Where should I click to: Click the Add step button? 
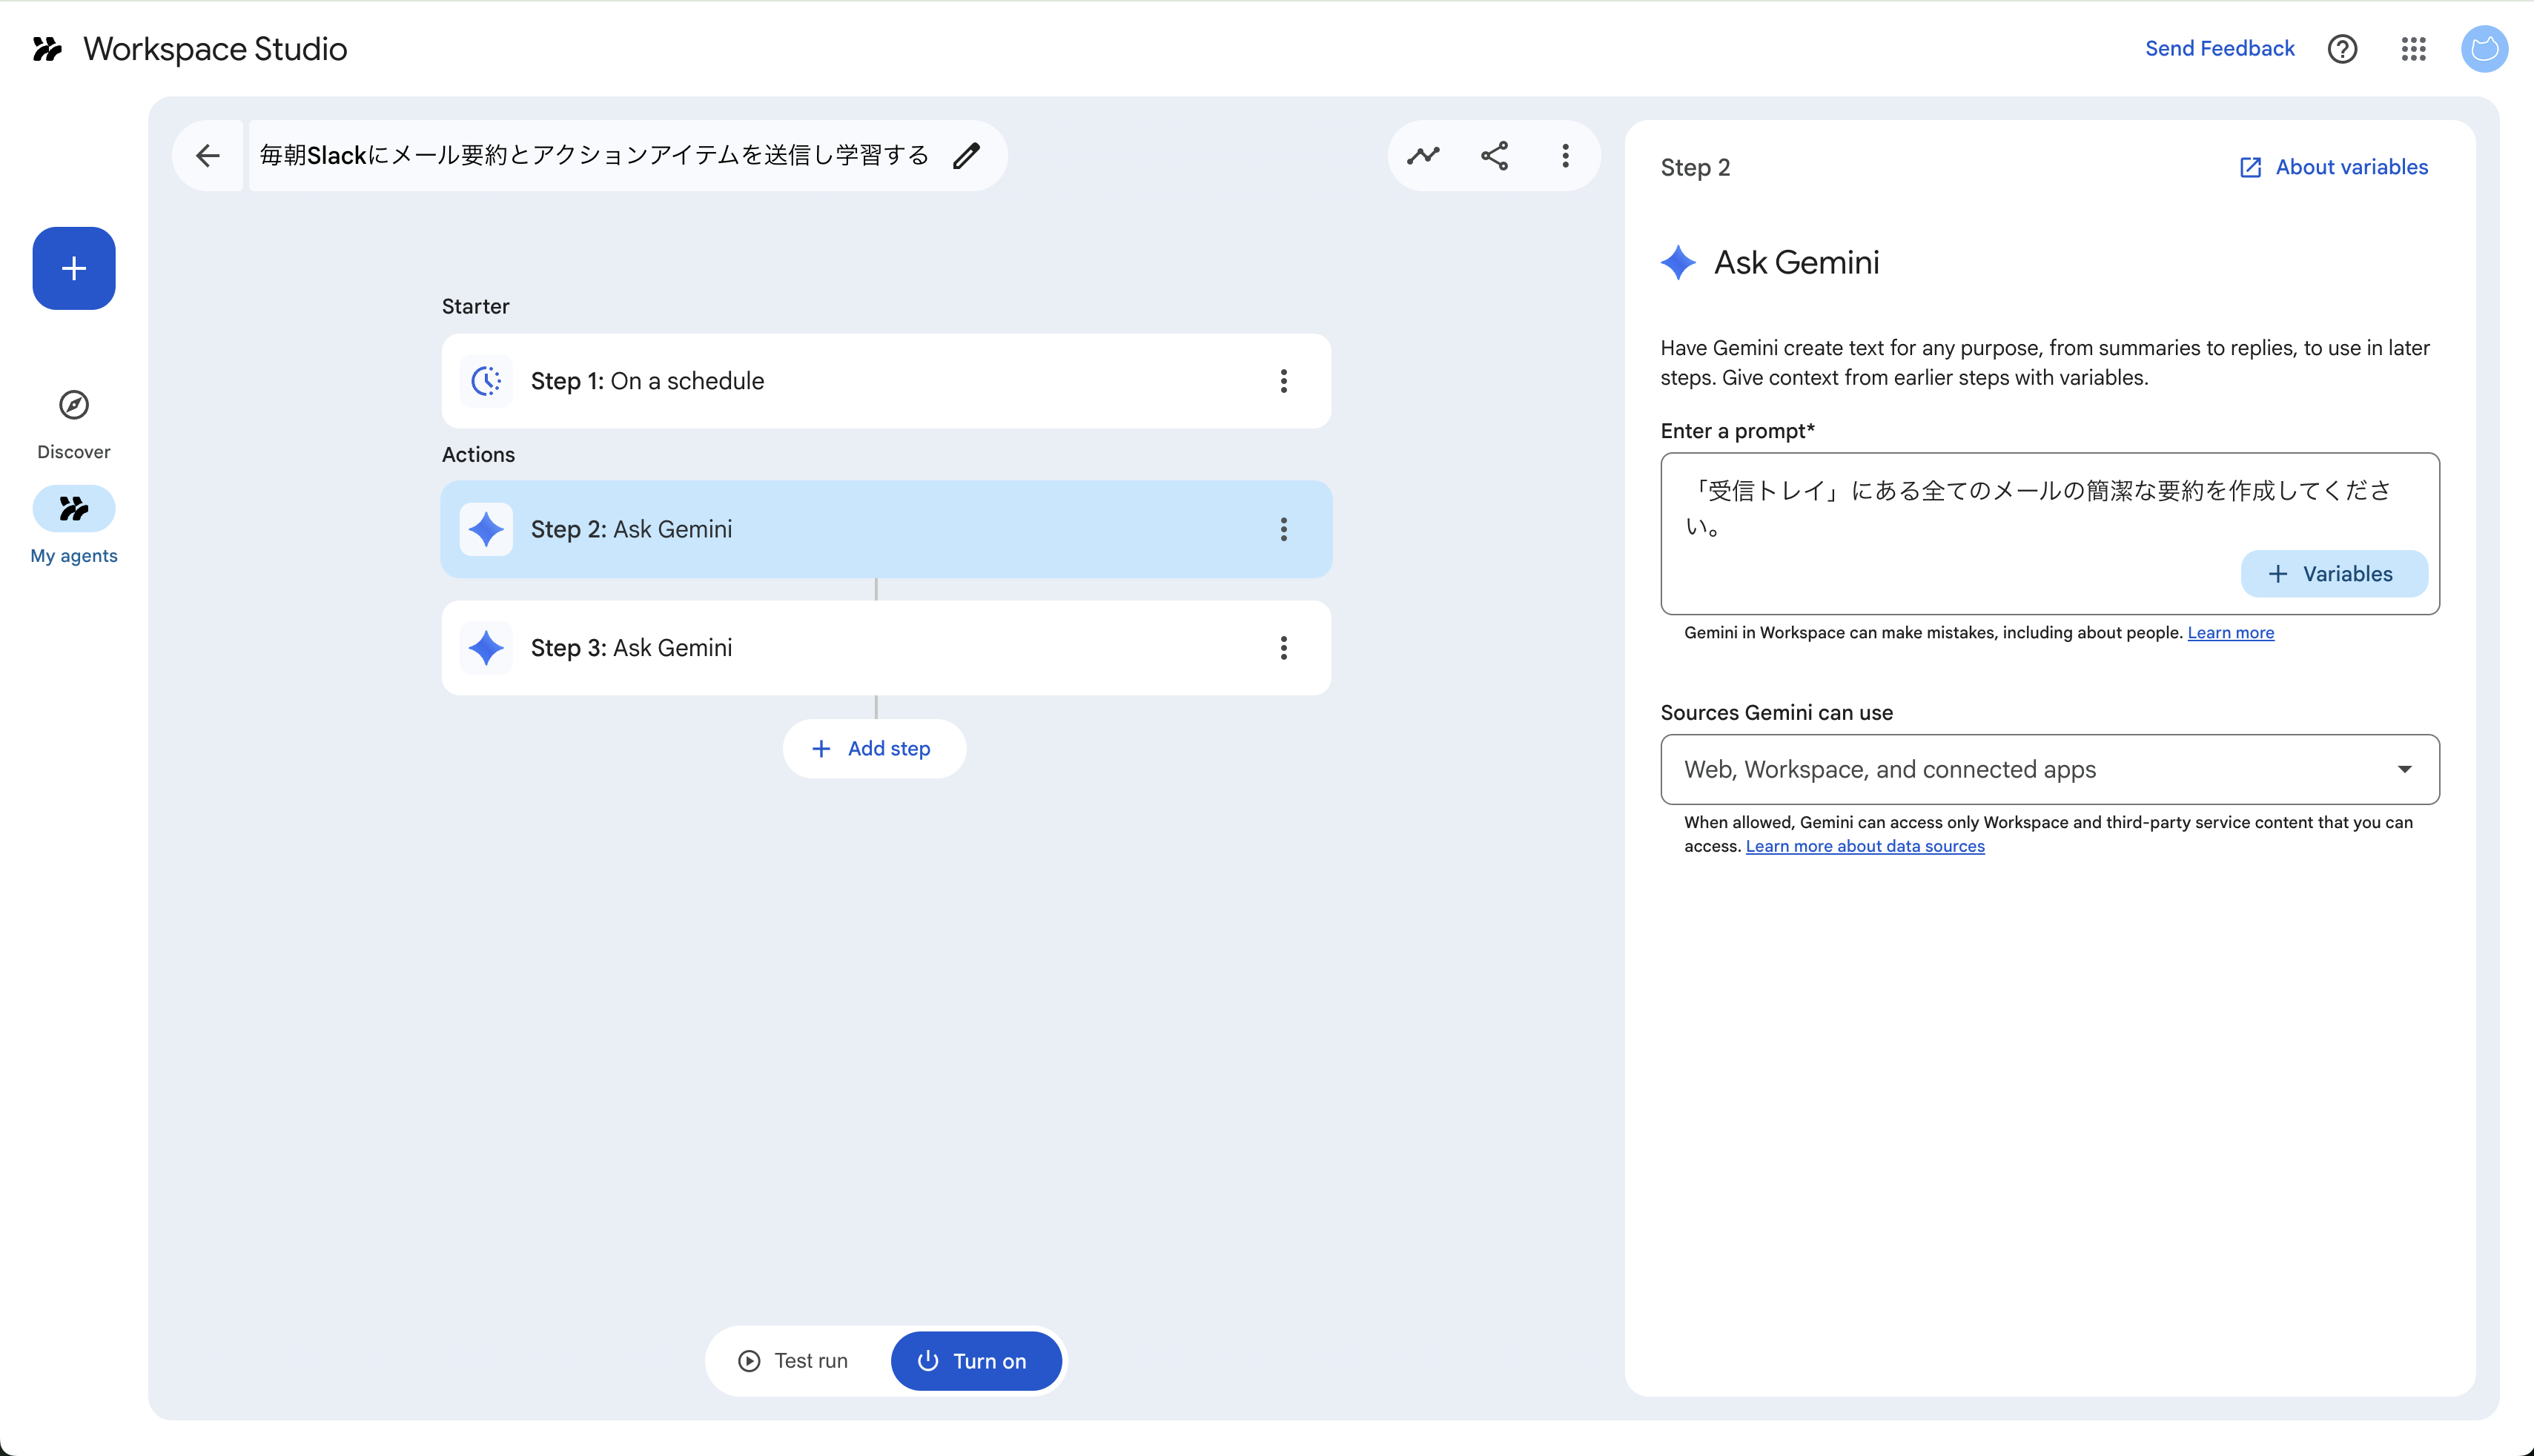[873, 748]
